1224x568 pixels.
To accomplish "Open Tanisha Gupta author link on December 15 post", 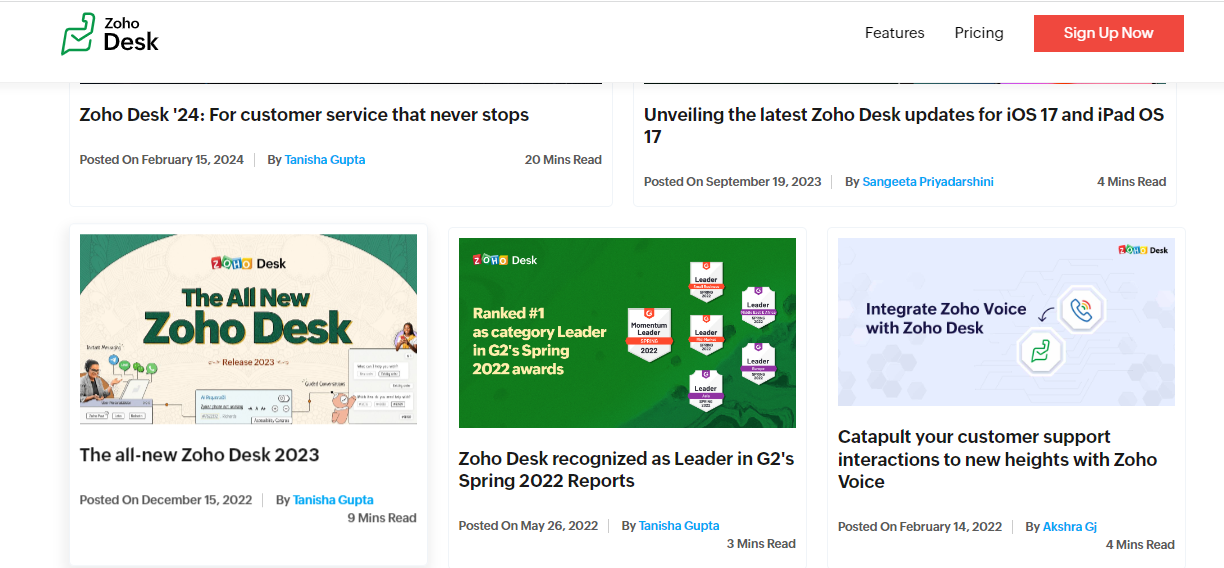I will 333,500.
